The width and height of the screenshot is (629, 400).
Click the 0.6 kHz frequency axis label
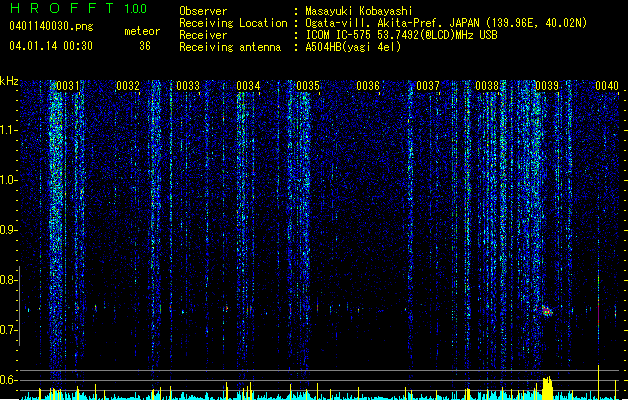(8, 380)
